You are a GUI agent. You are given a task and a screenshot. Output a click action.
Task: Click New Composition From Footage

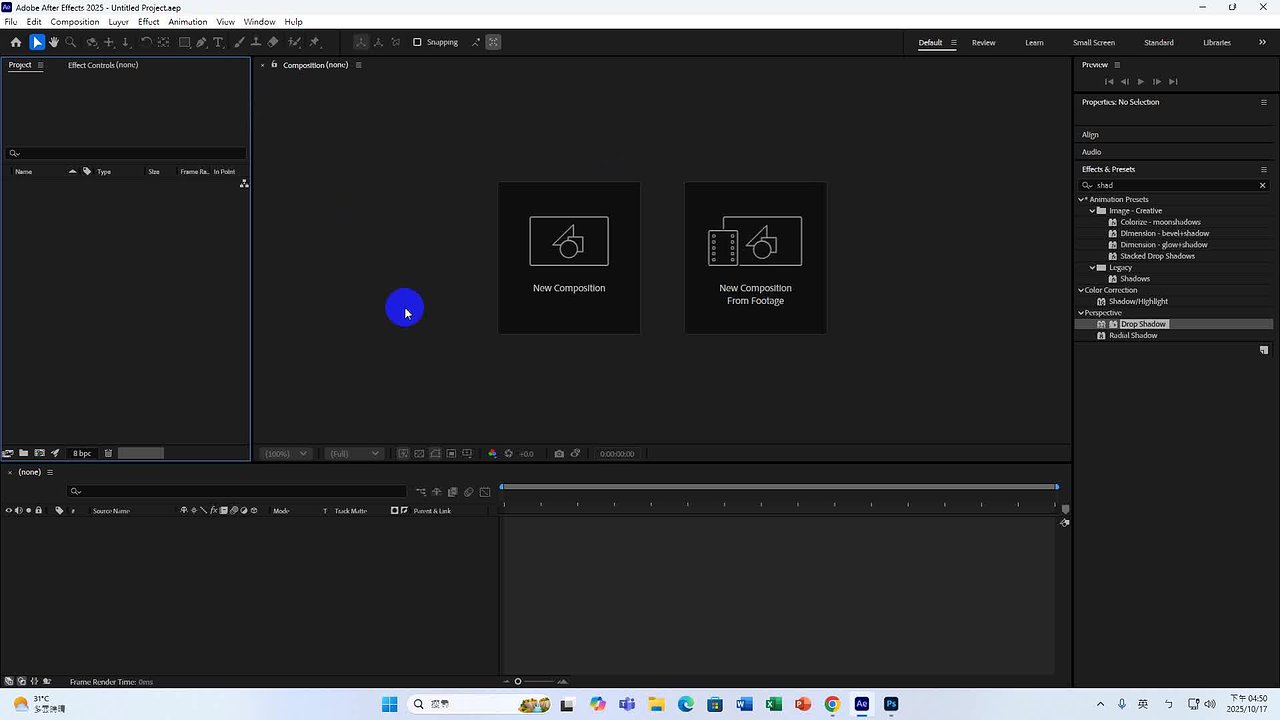point(755,257)
